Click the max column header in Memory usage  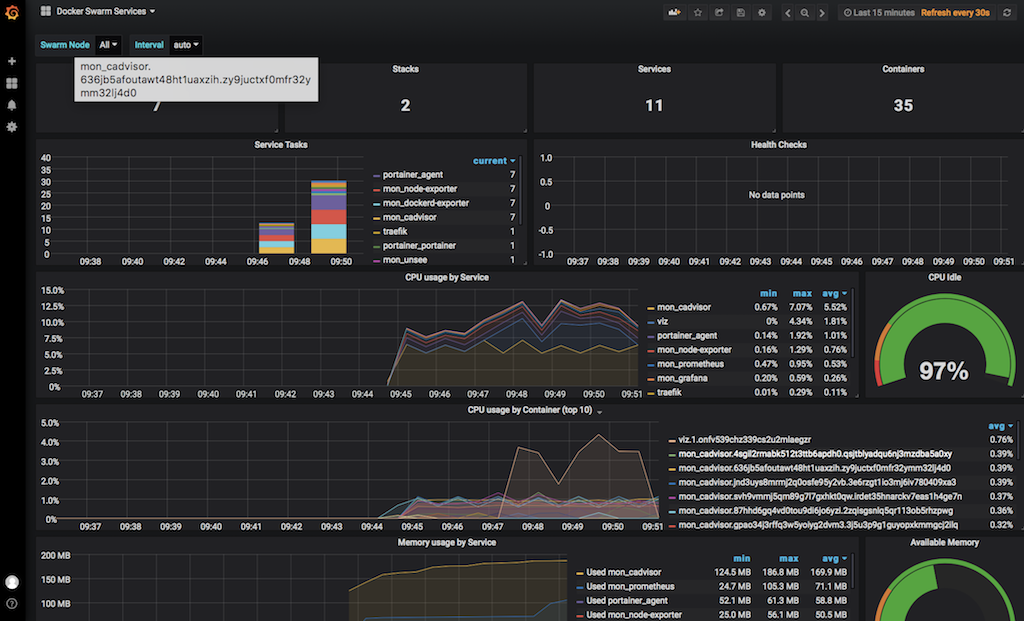click(x=789, y=559)
